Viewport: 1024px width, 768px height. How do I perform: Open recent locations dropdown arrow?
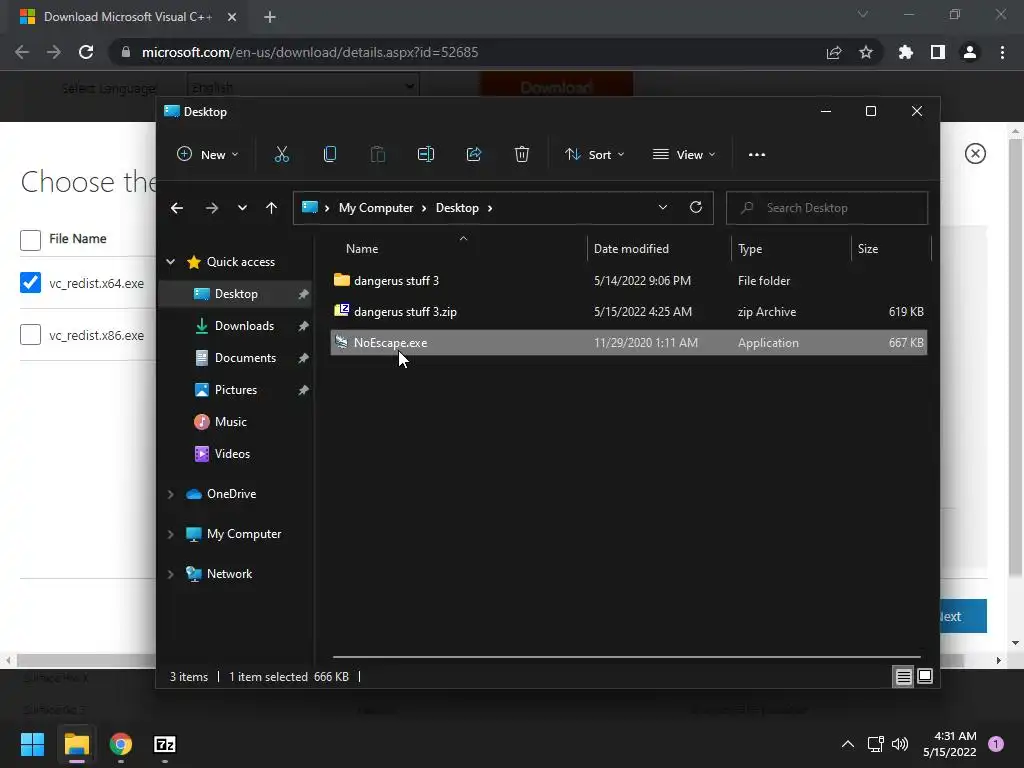pyautogui.click(x=242, y=208)
